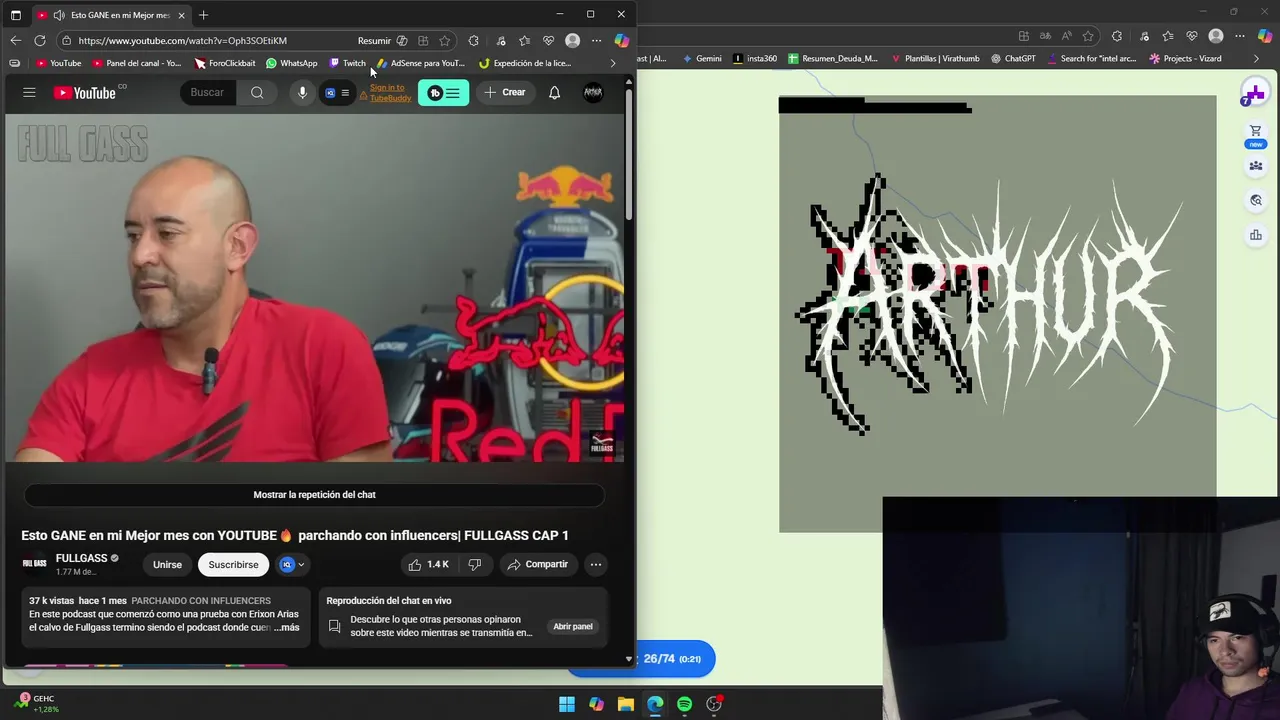
Task: Open Spotify from the Windows taskbar
Action: pos(684,704)
